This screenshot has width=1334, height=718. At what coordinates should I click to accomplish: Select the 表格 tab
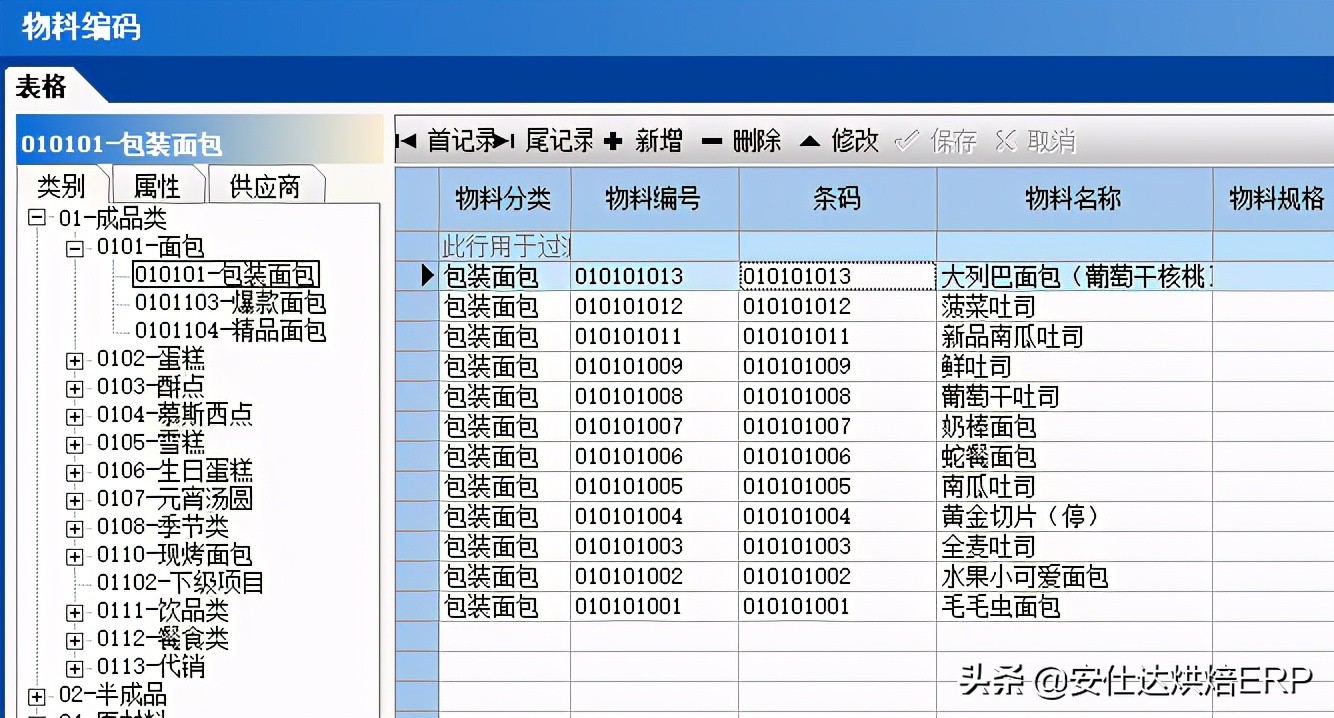[x=43, y=88]
